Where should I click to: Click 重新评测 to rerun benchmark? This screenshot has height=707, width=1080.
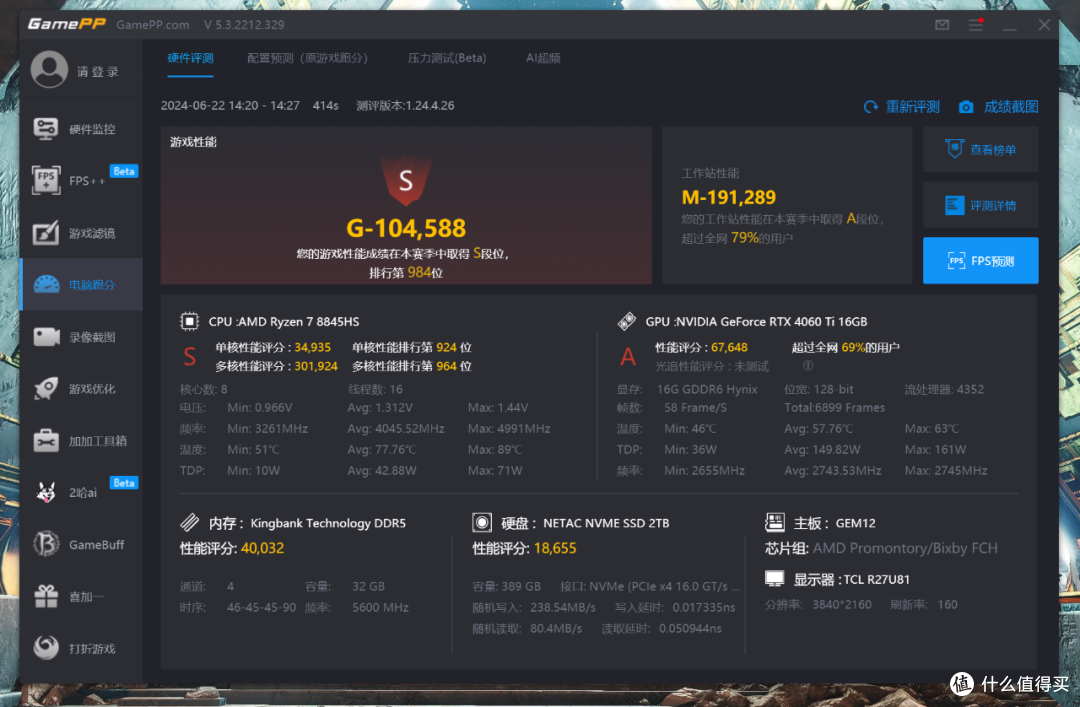(x=912, y=107)
